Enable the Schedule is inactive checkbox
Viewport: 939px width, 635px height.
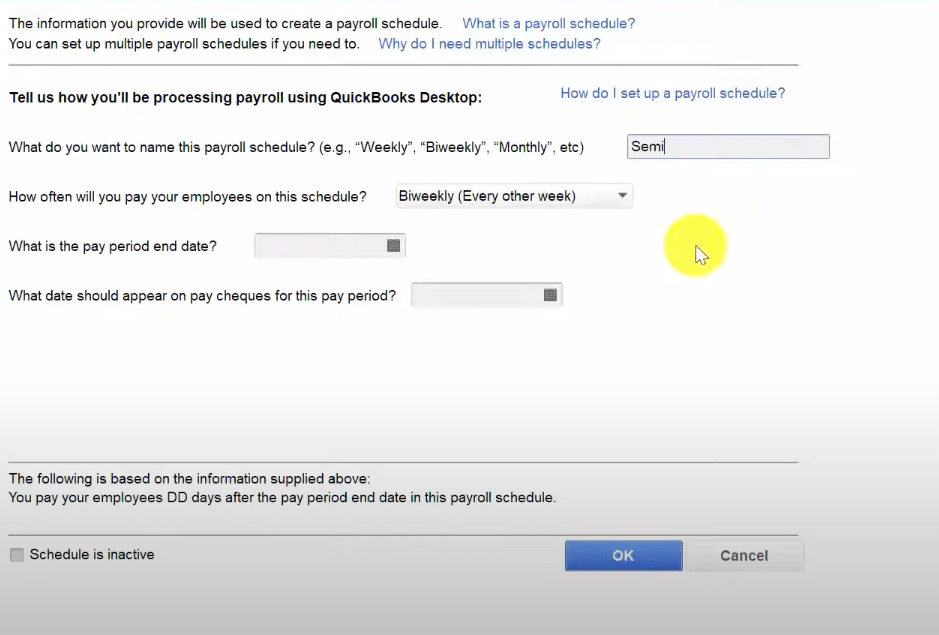[x=16, y=554]
